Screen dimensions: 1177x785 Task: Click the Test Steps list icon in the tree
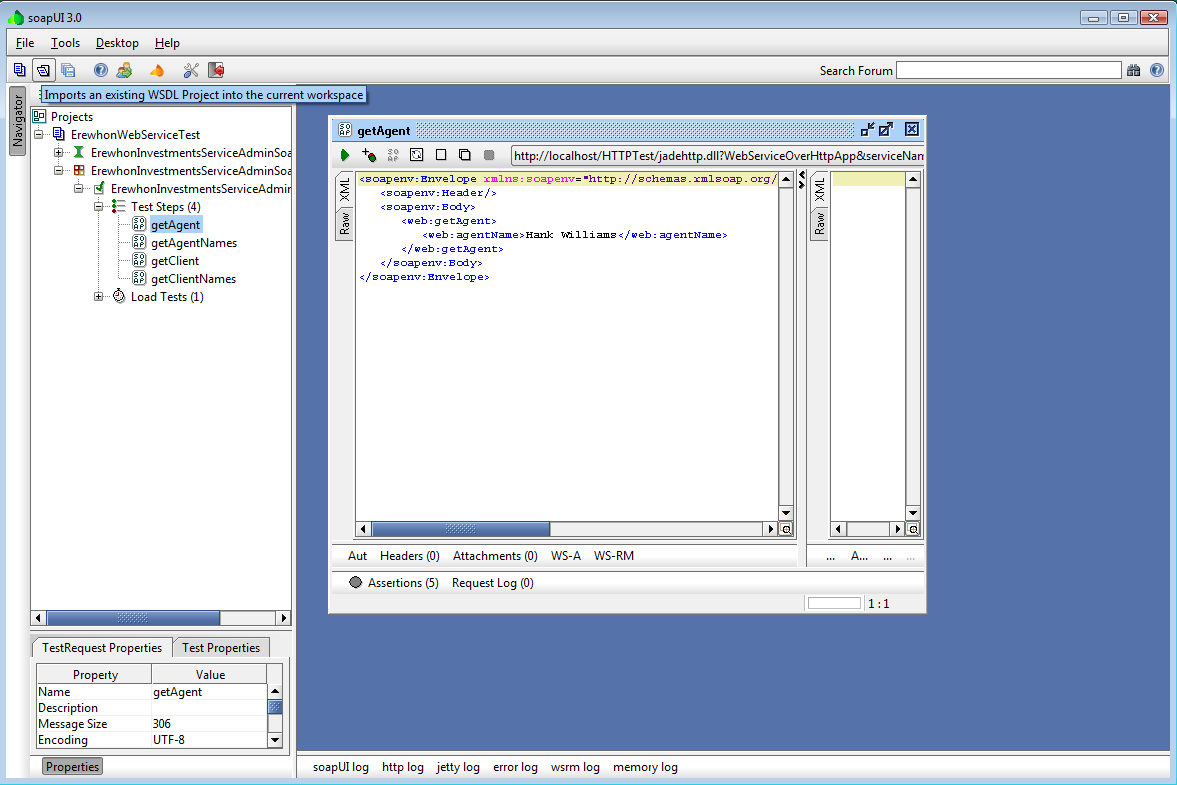(x=119, y=206)
